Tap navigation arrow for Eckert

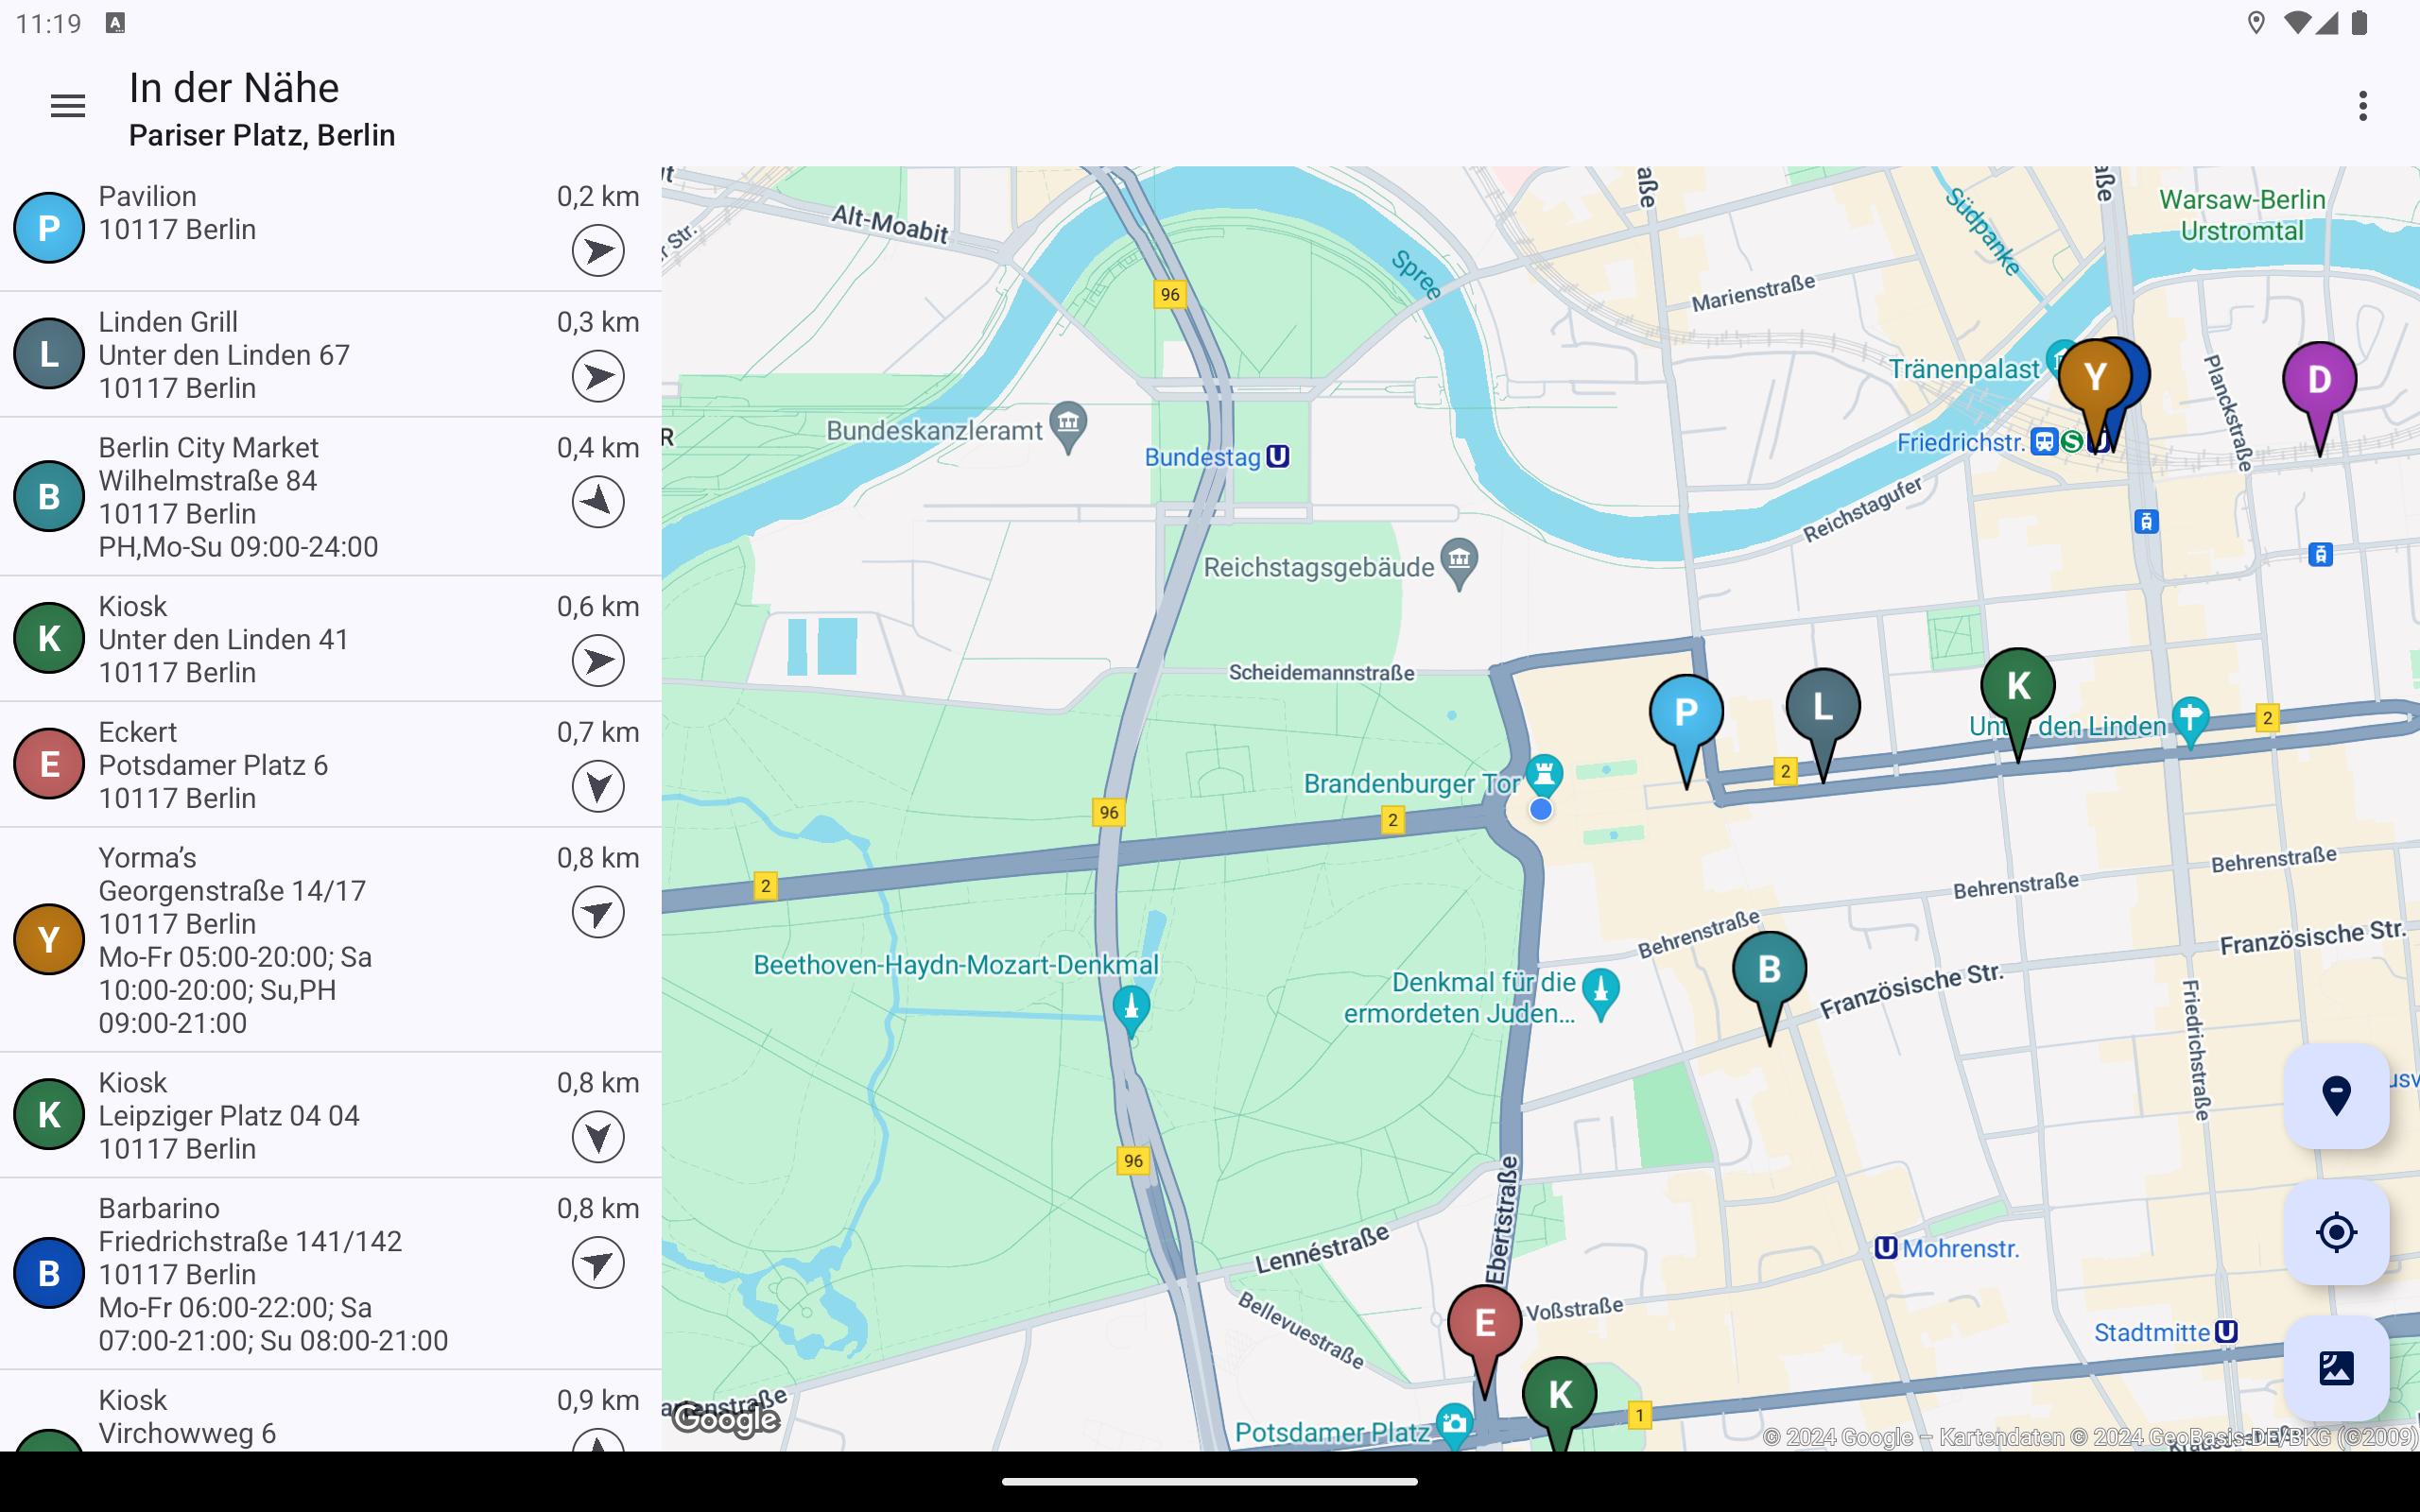(x=598, y=786)
